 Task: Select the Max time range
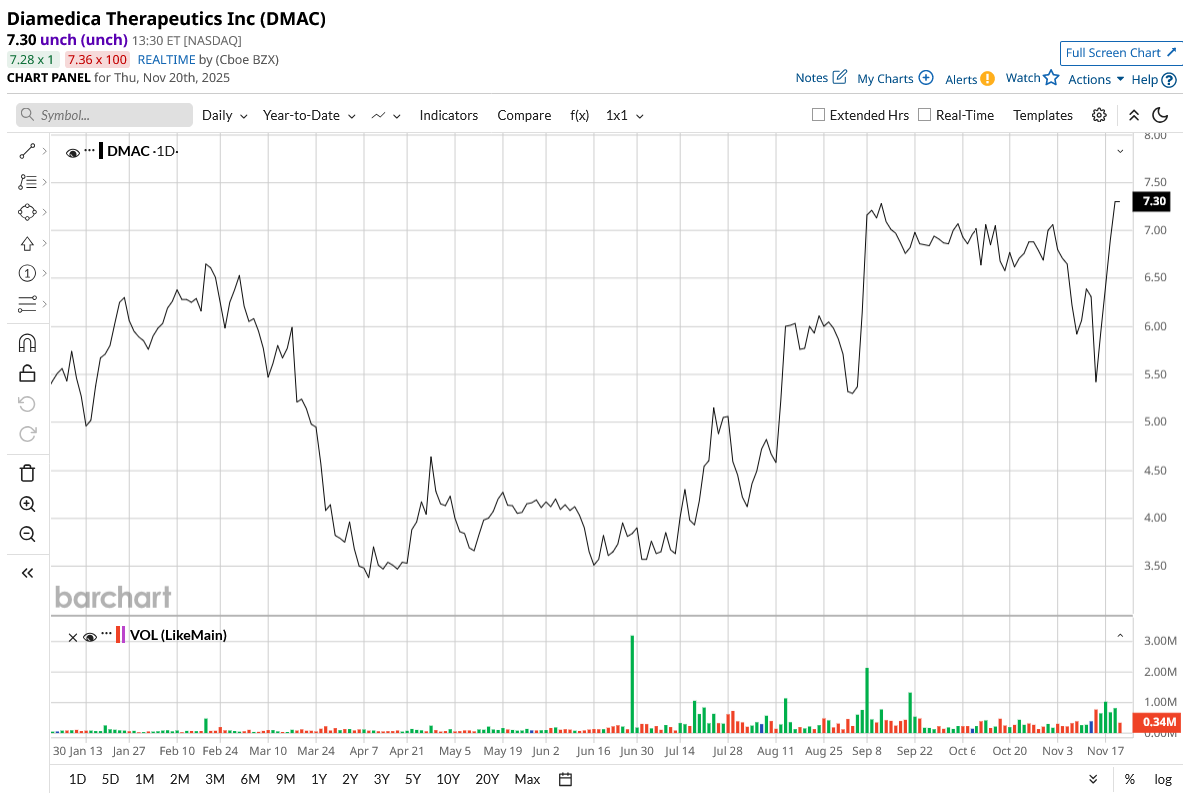[x=527, y=779]
